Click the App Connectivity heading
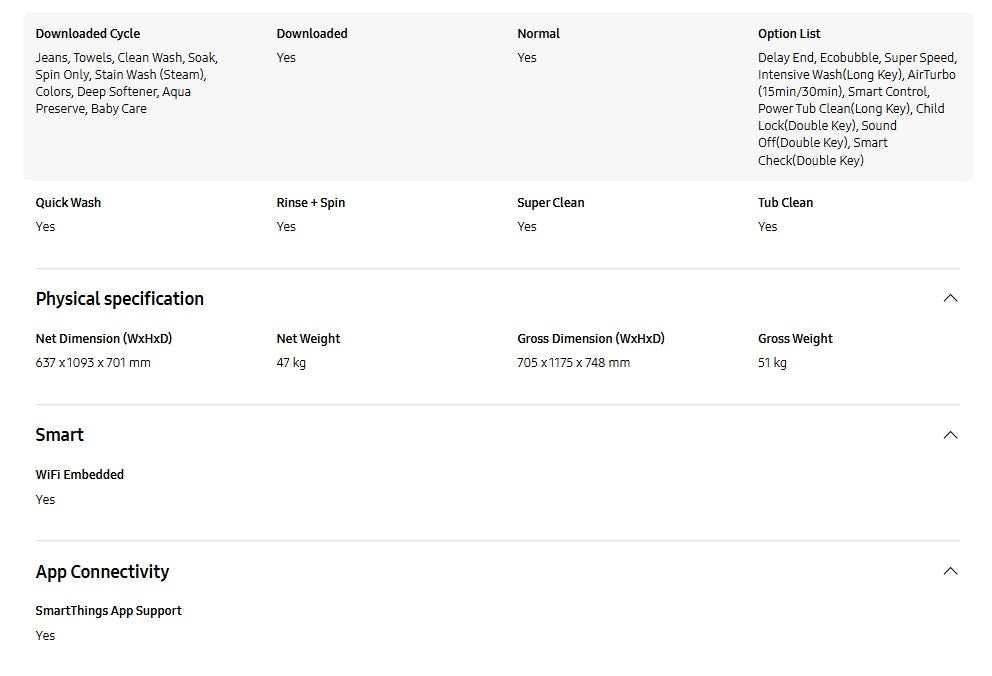This screenshot has width=992, height=676. [102, 572]
